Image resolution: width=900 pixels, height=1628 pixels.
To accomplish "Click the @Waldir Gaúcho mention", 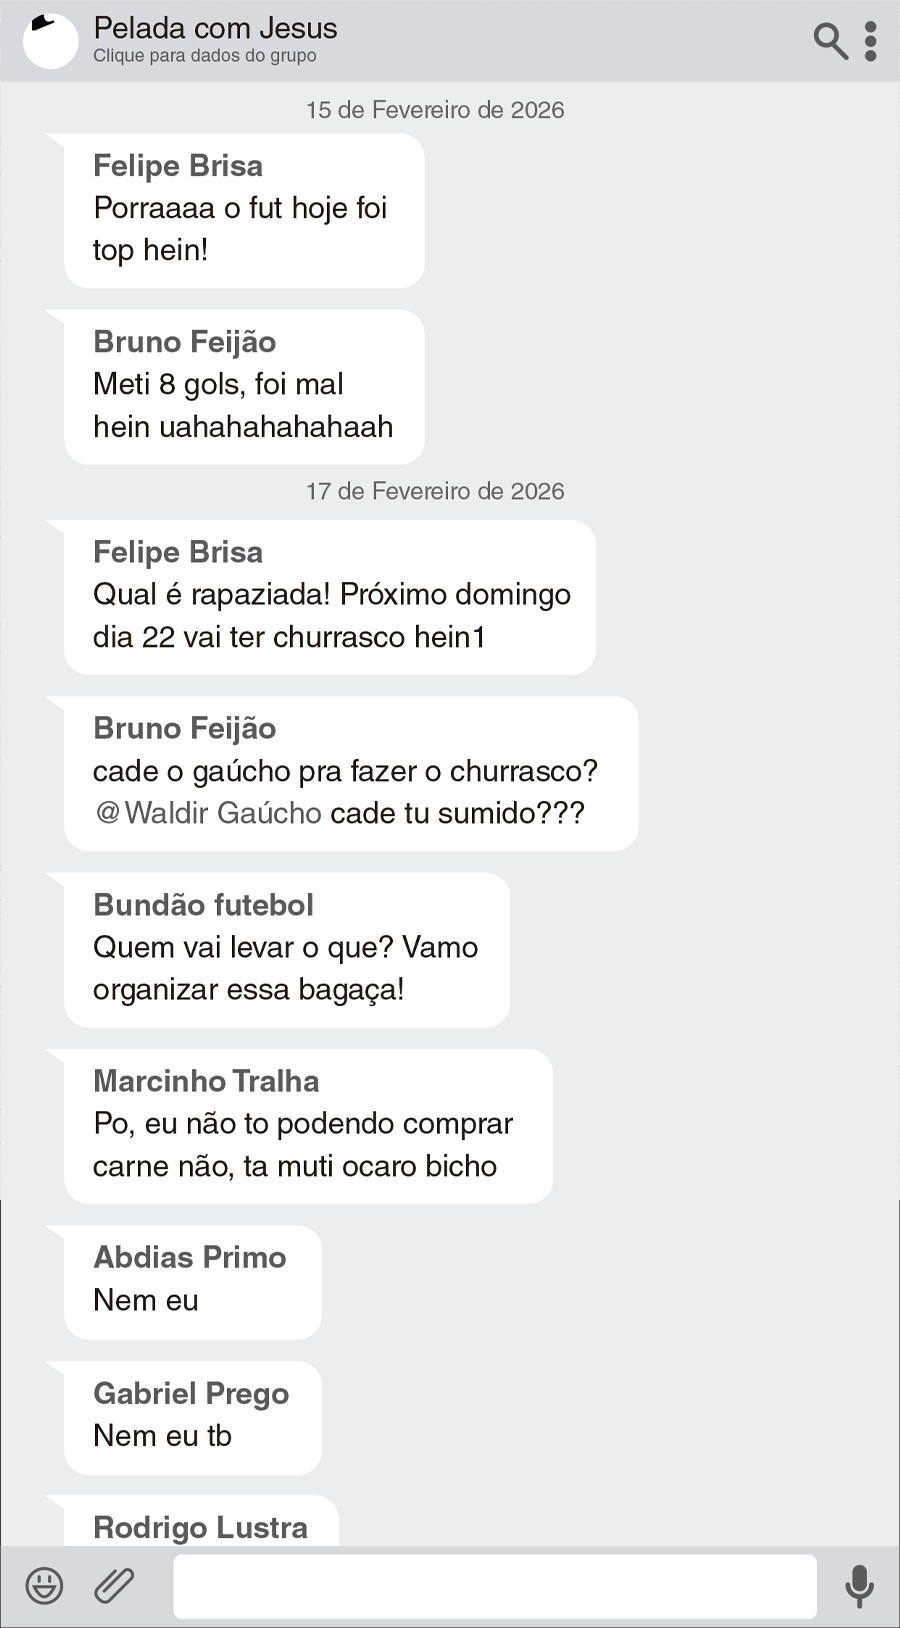I will [x=209, y=813].
